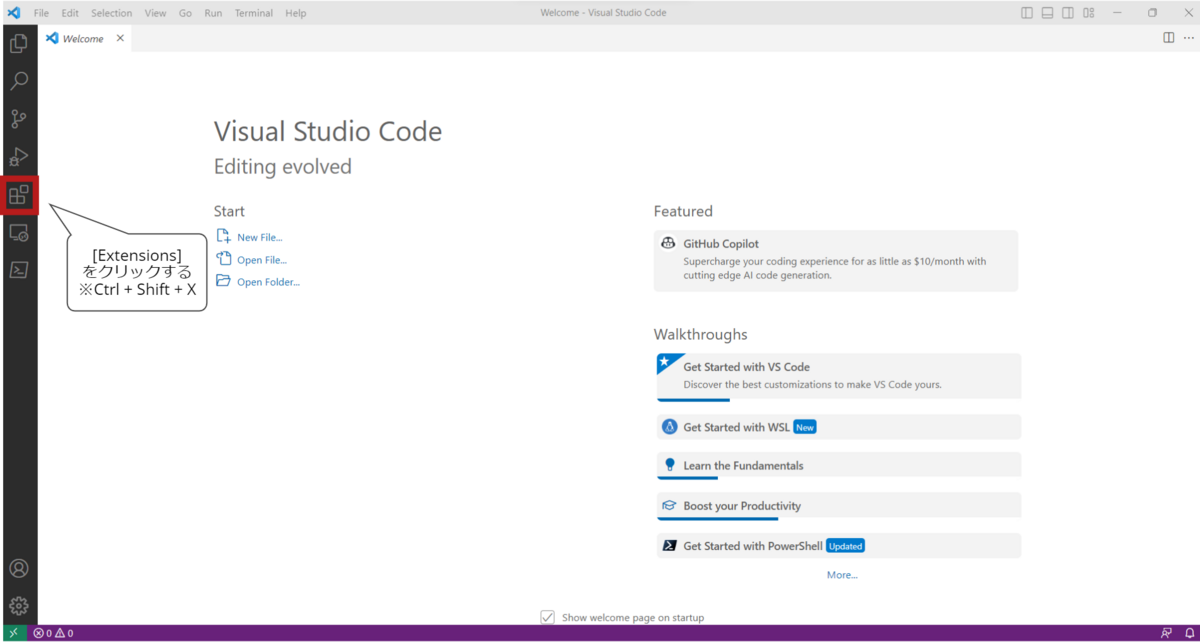Open the Selection menu
Screen dimensions: 1200x642
pos(111,13)
